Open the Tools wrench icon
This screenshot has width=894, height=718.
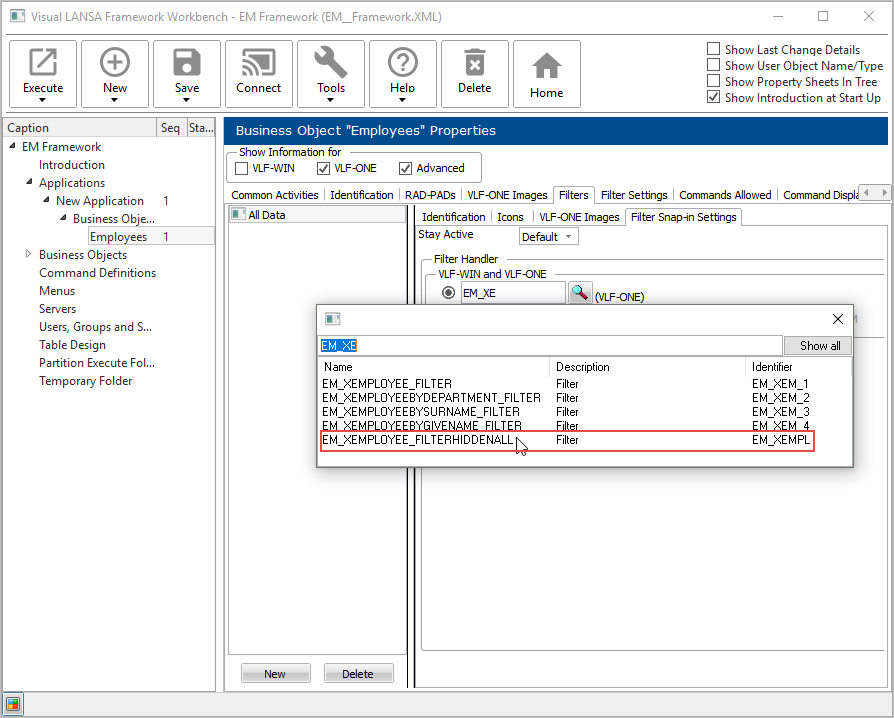tap(331, 63)
